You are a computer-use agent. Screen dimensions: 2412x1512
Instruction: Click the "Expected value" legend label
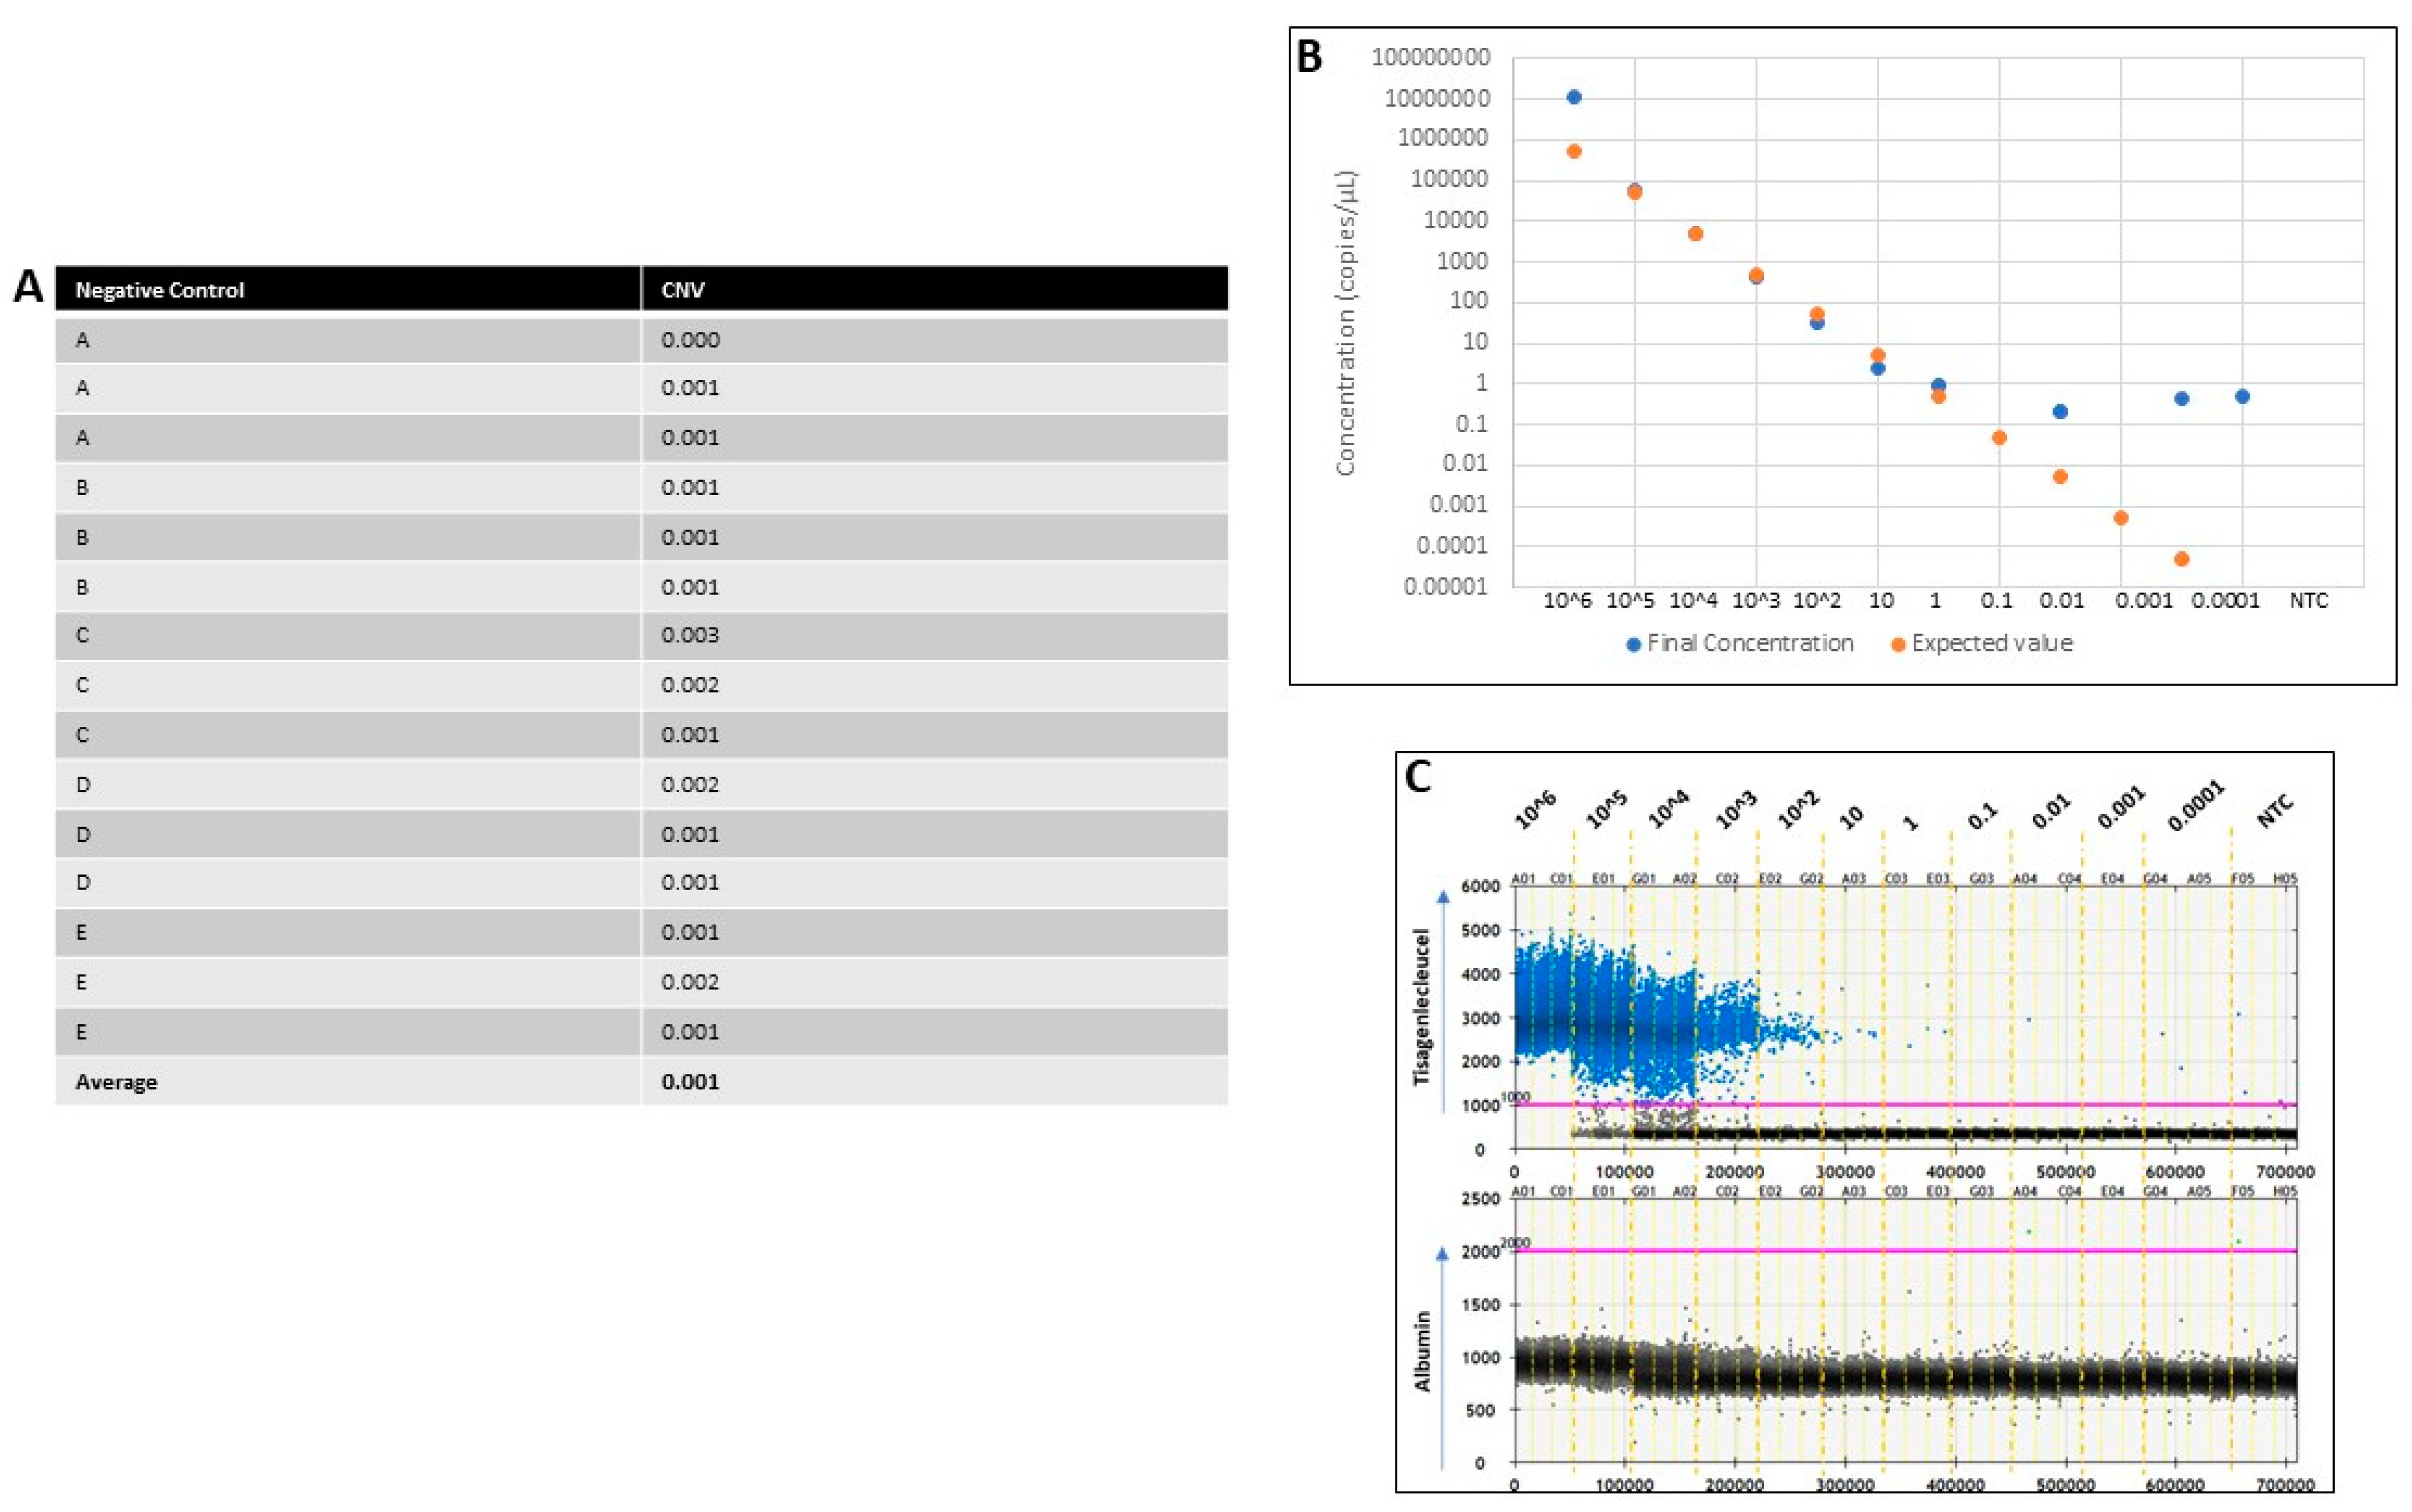(x=1992, y=643)
